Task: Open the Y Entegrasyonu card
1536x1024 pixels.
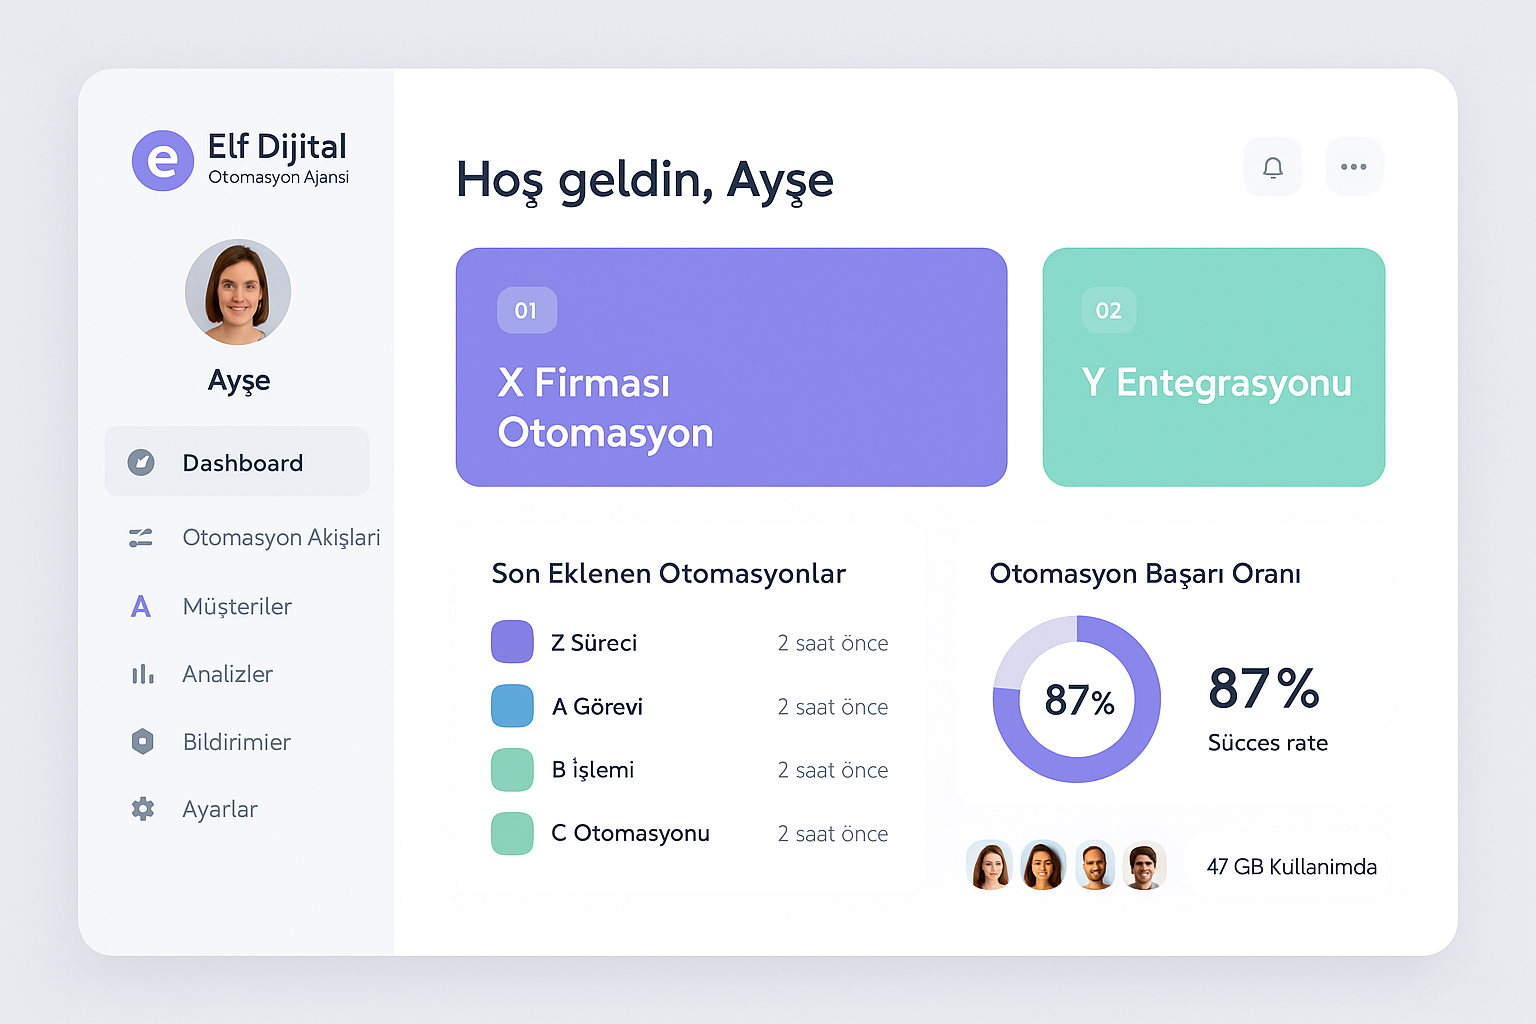Action: pos(1213,367)
